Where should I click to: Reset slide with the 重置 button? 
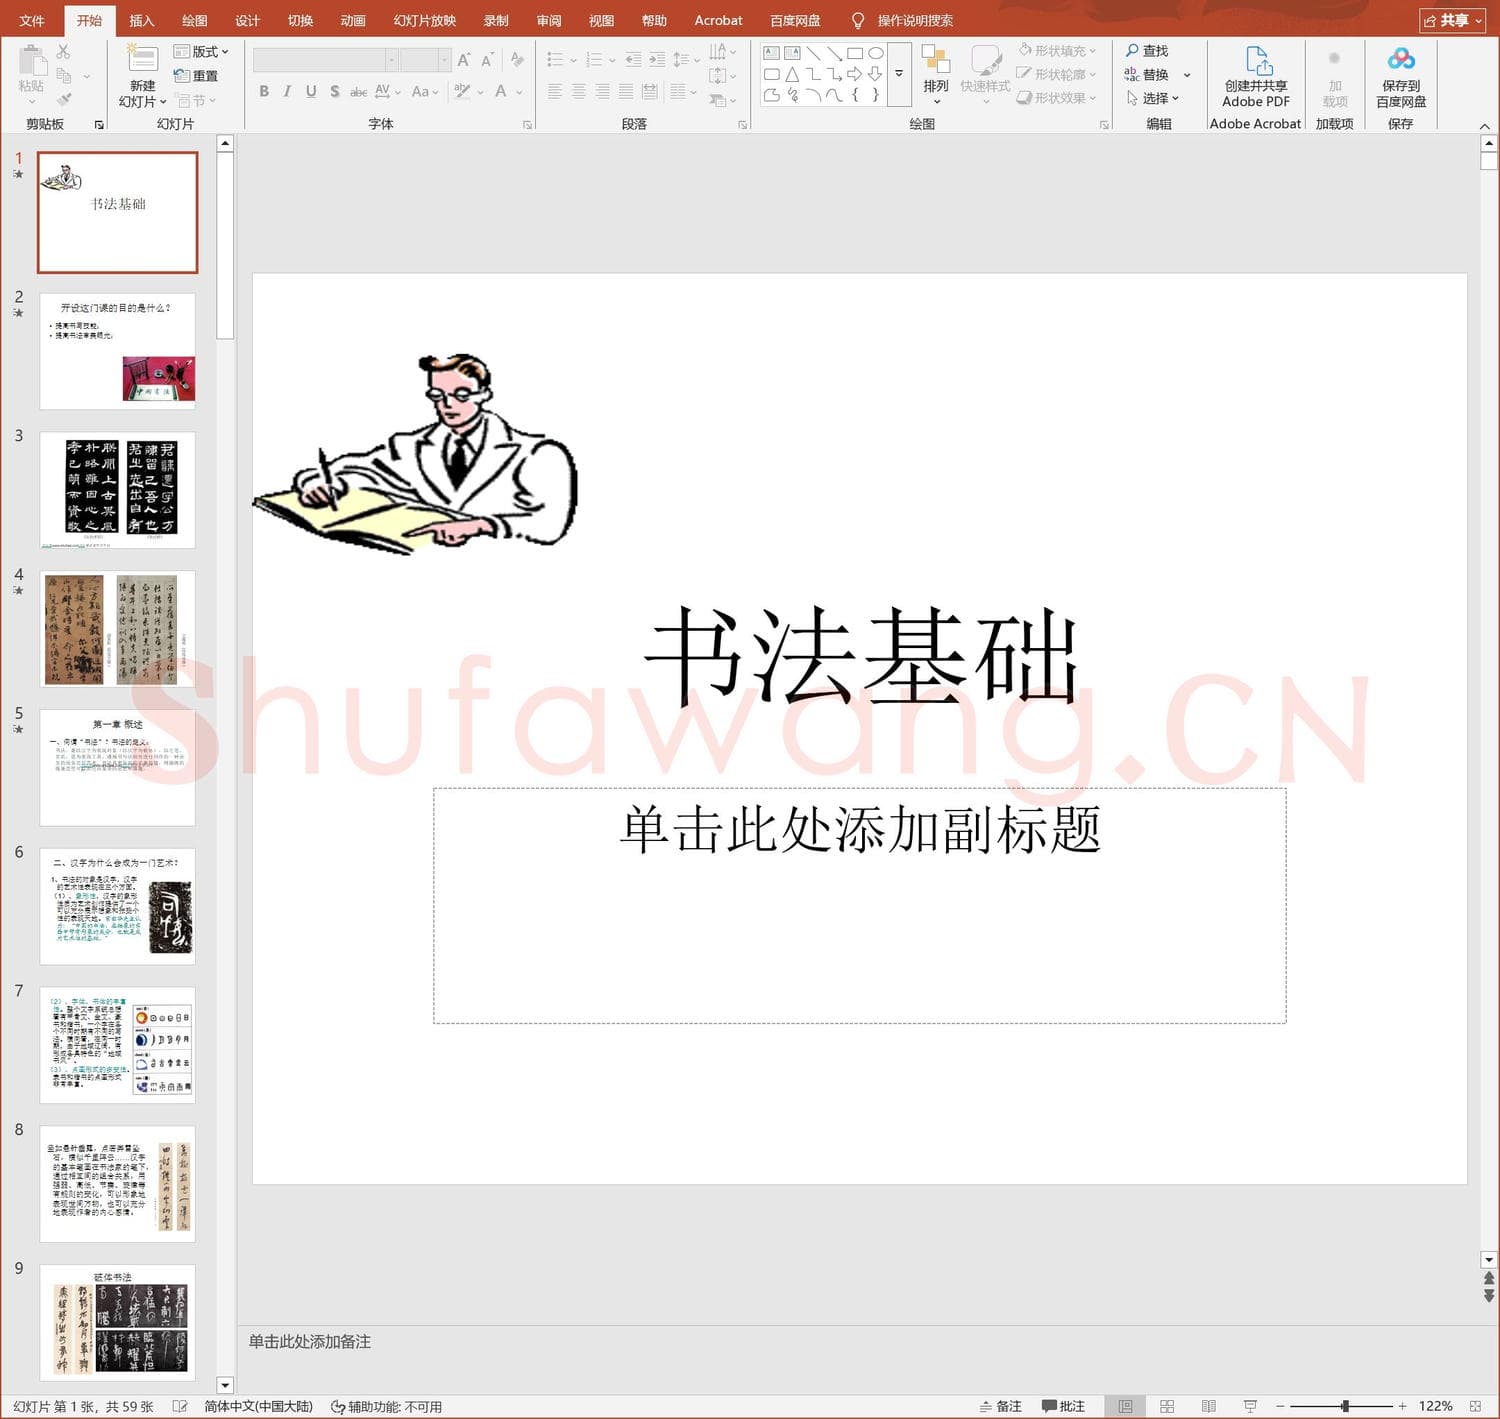196,76
